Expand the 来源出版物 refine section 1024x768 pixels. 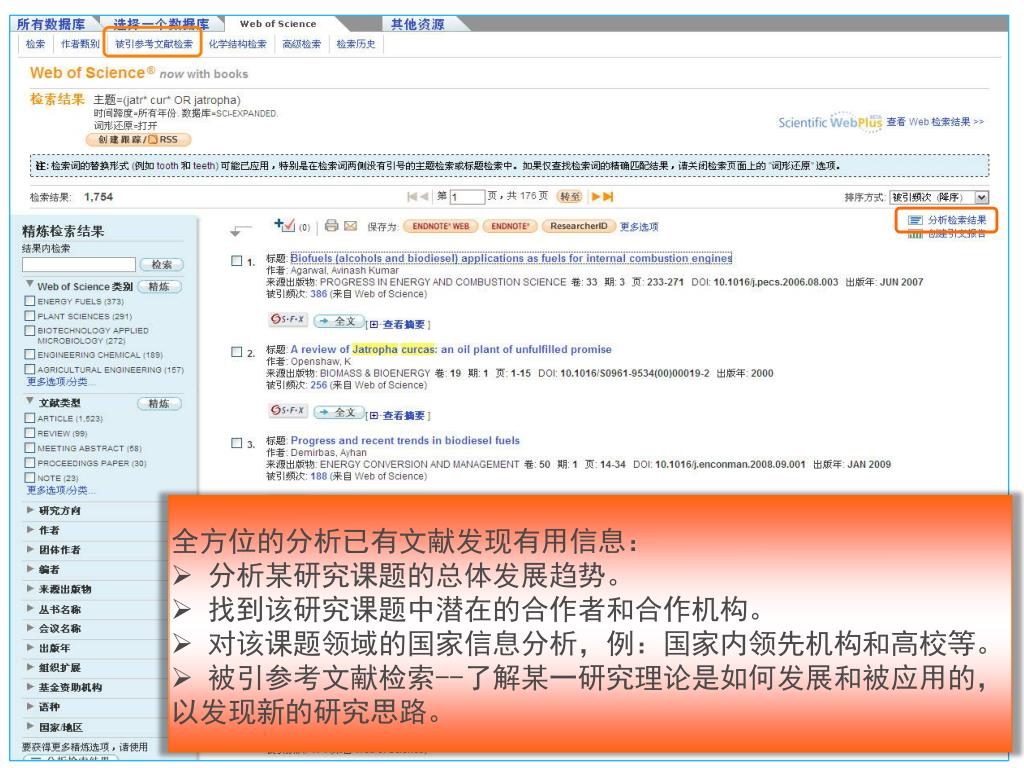tap(30, 588)
